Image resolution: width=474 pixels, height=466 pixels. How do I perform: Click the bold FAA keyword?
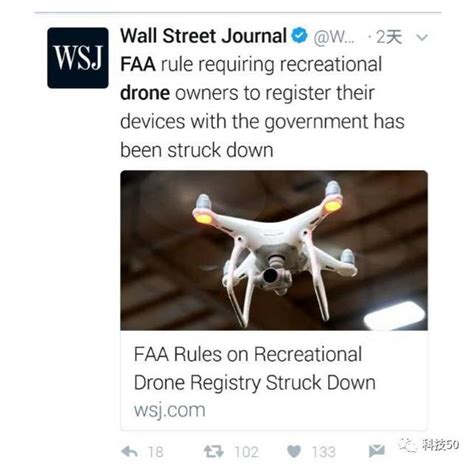(x=138, y=64)
